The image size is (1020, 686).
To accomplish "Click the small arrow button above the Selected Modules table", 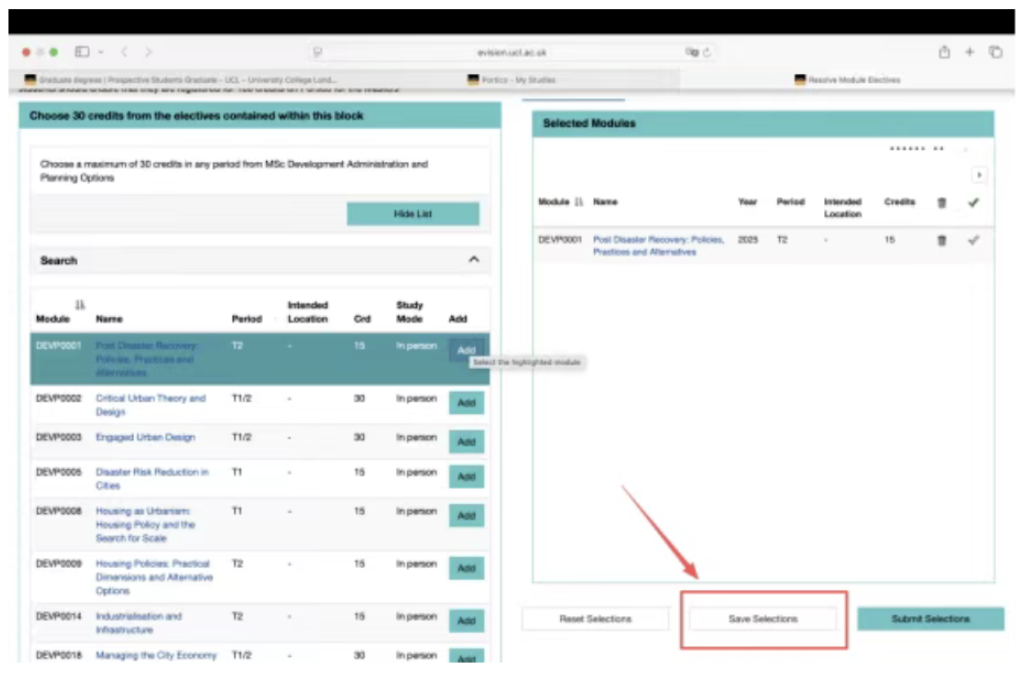I will [x=978, y=175].
